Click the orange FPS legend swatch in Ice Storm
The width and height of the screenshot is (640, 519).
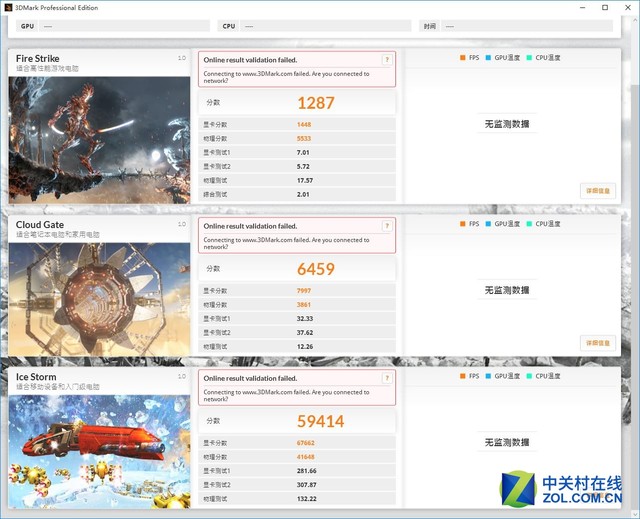(462, 376)
